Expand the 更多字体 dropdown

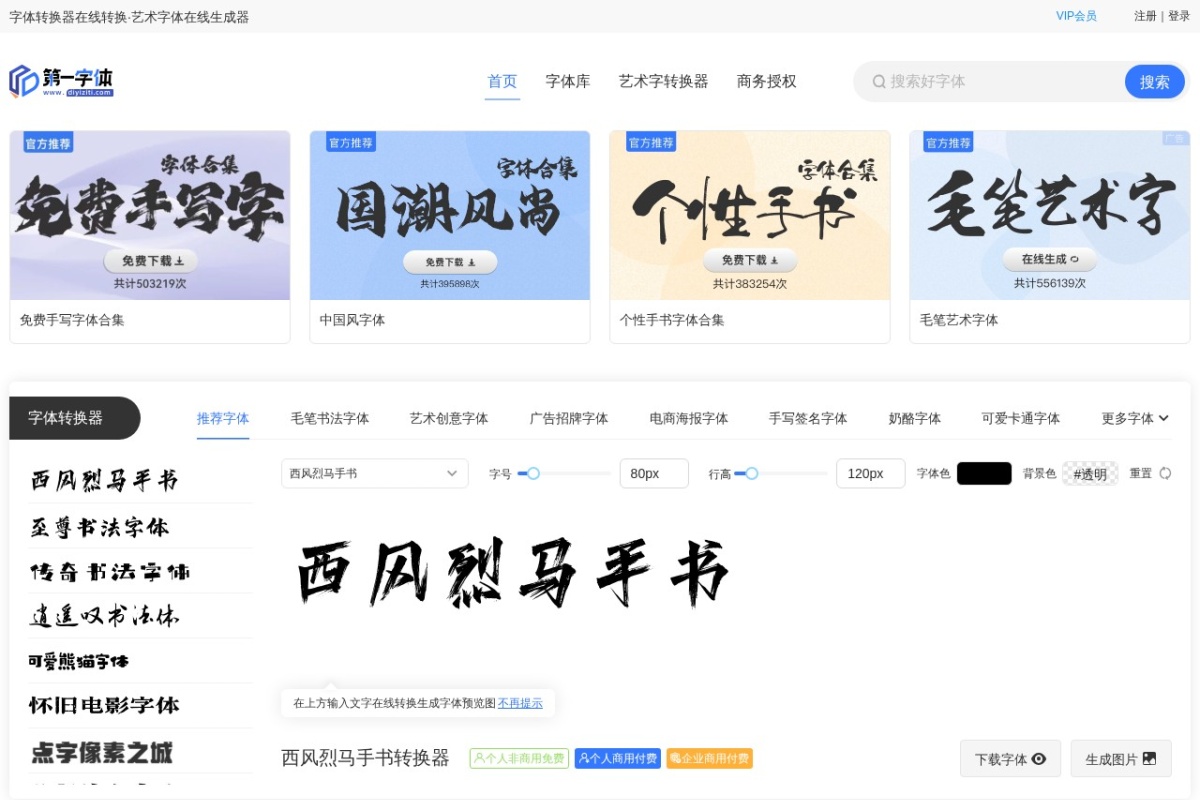(x=1135, y=418)
